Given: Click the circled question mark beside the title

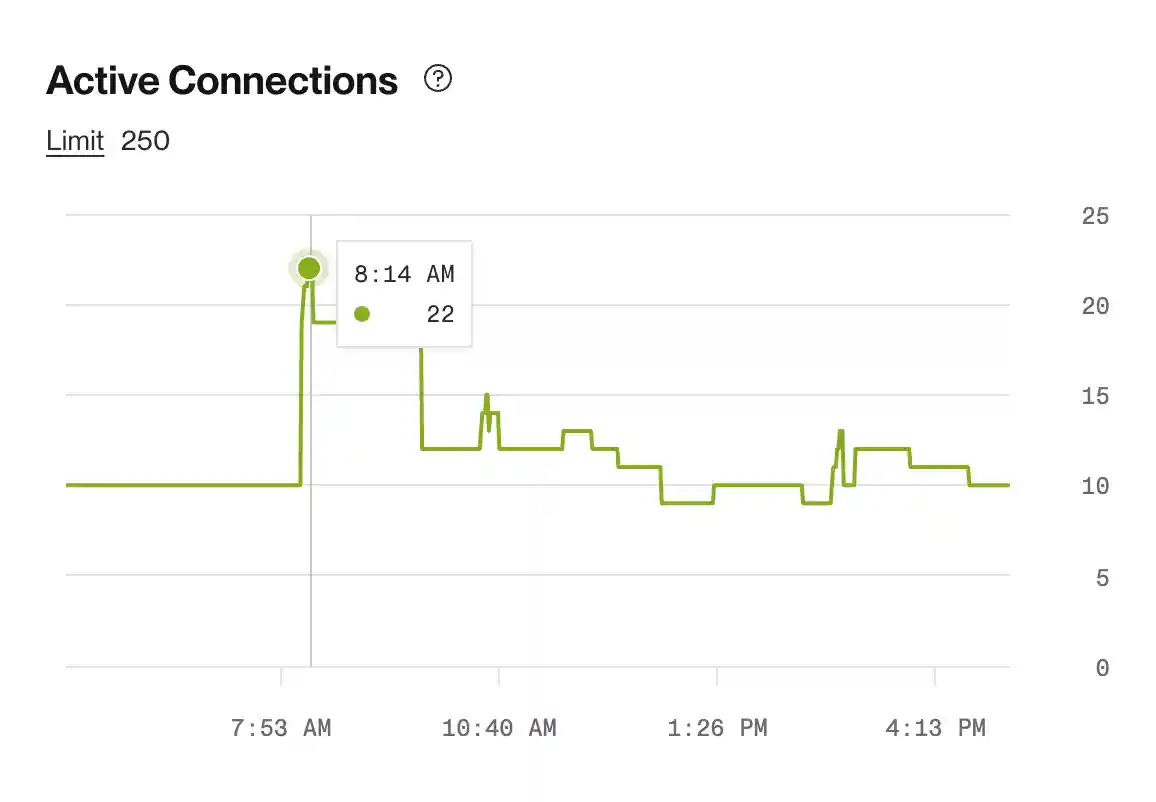Looking at the screenshot, I should click(437, 78).
